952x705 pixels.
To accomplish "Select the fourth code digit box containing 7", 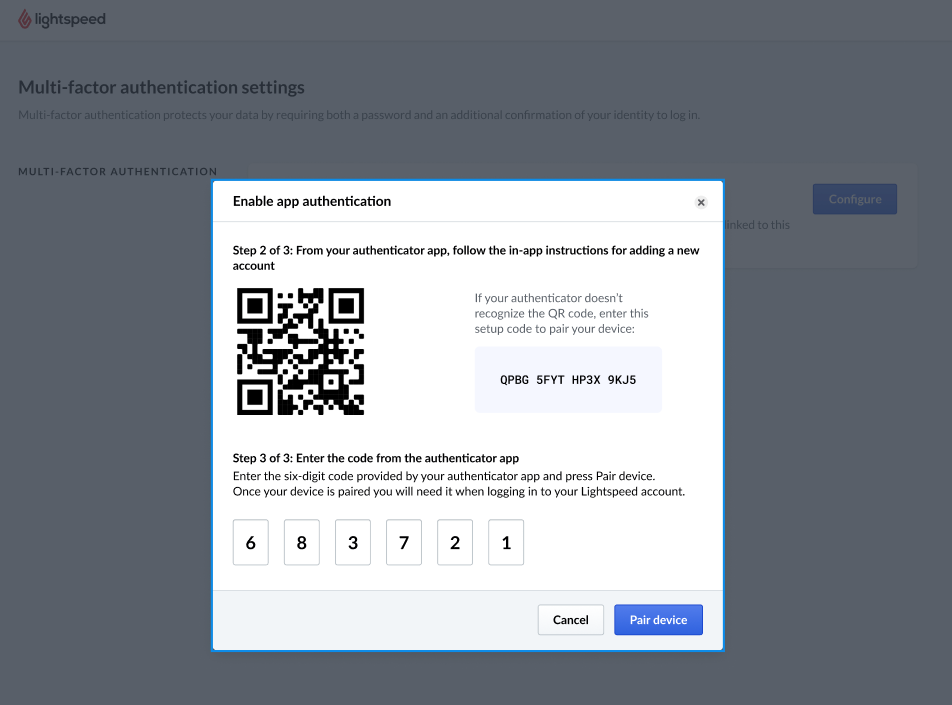I will tap(404, 542).
